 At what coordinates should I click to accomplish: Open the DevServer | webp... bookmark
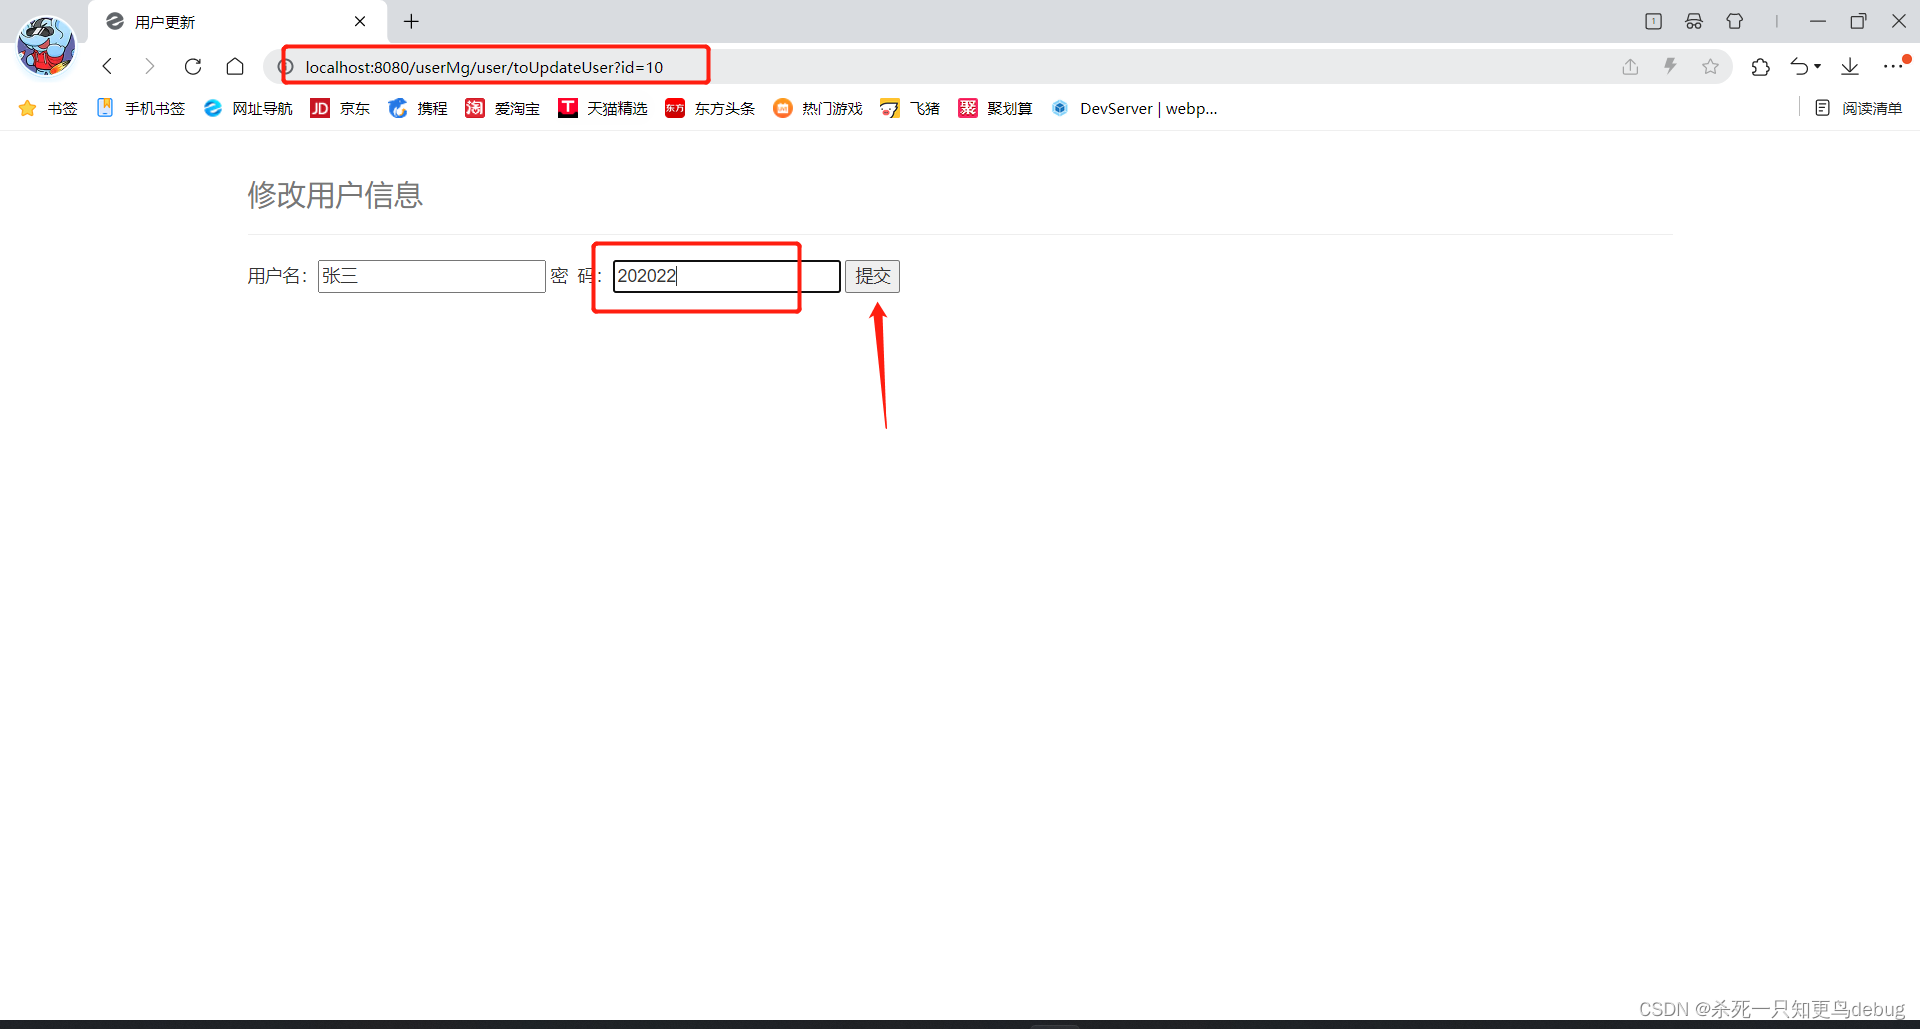pyautogui.click(x=1134, y=108)
